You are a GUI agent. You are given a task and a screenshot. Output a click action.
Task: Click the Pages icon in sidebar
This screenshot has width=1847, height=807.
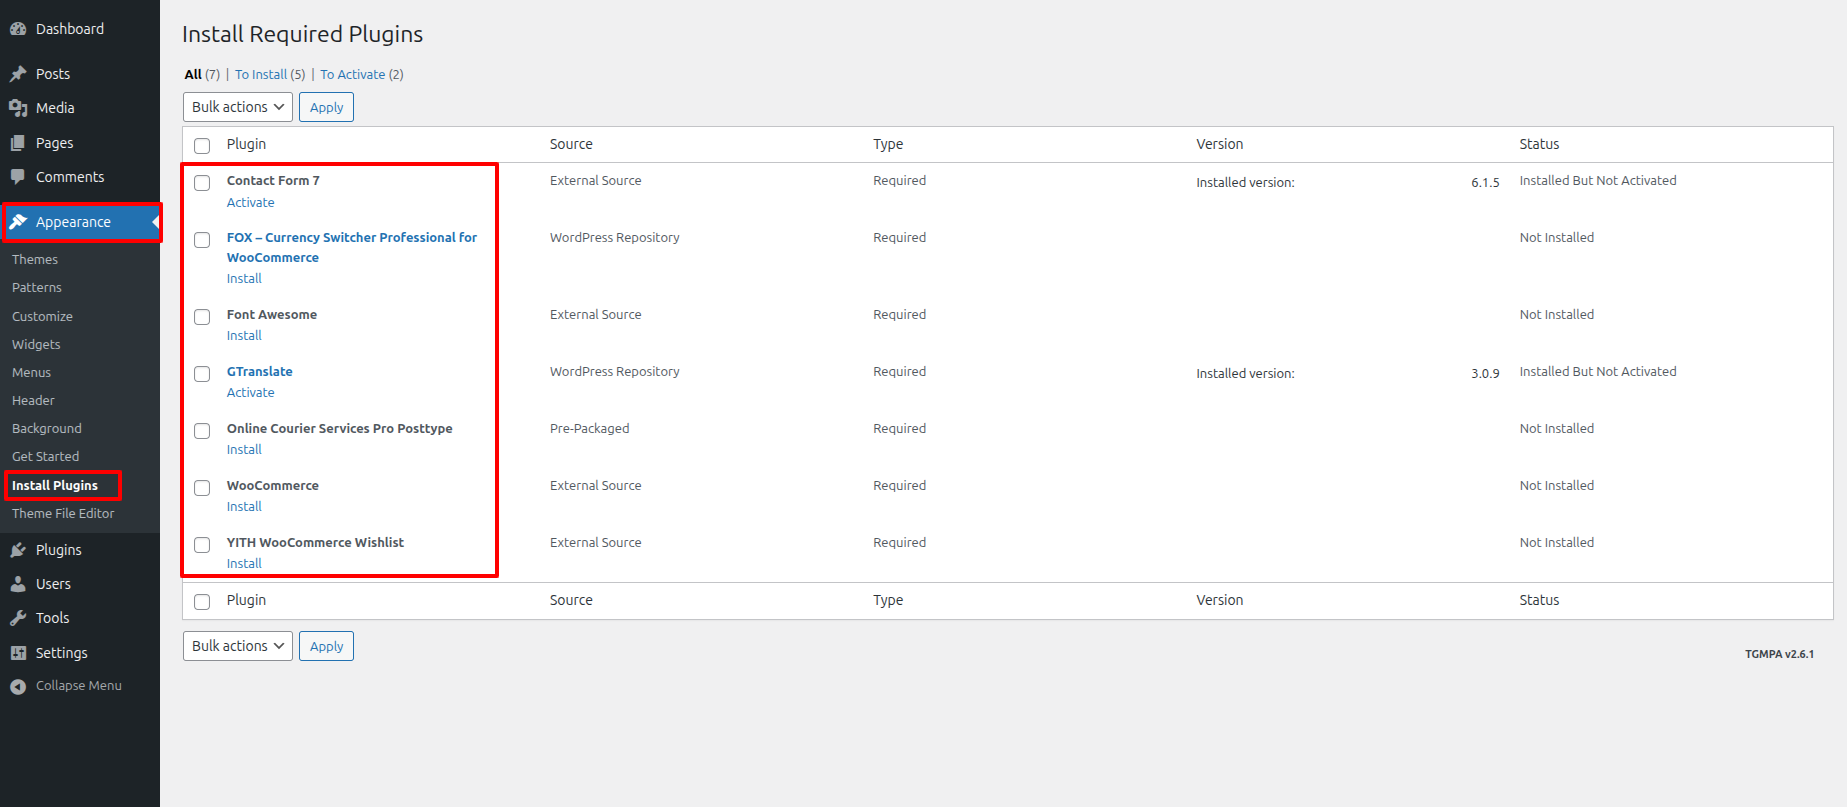(x=18, y=143)
